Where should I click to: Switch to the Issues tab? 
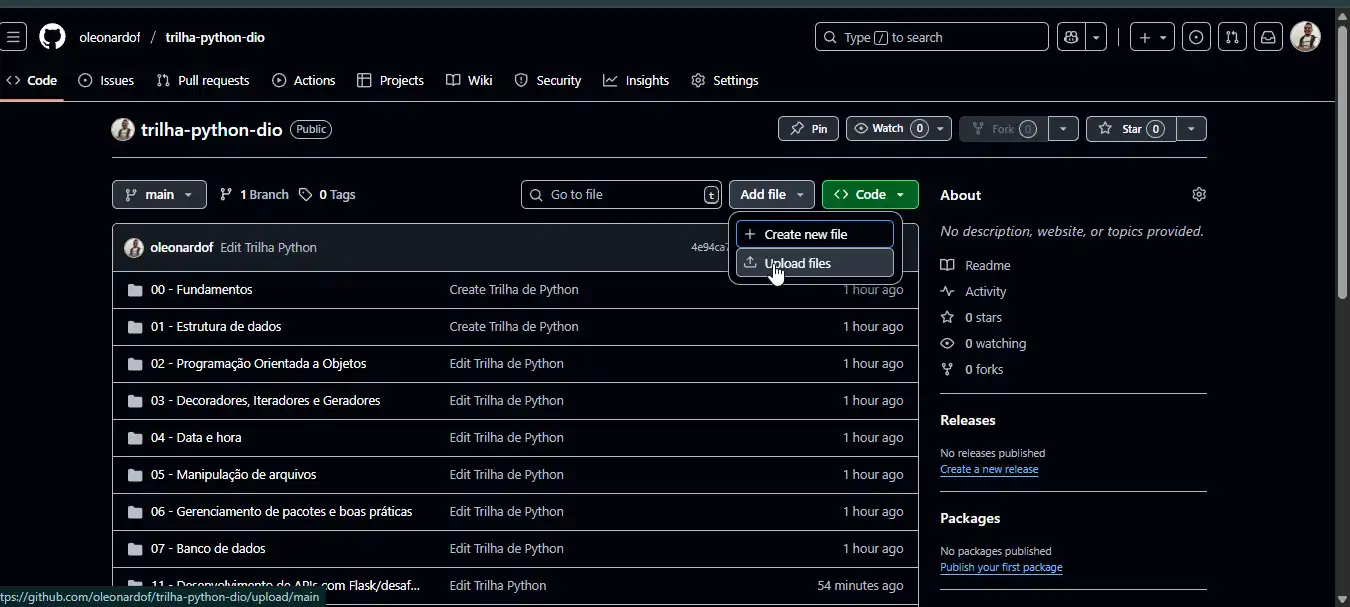(x=106, y=80)
